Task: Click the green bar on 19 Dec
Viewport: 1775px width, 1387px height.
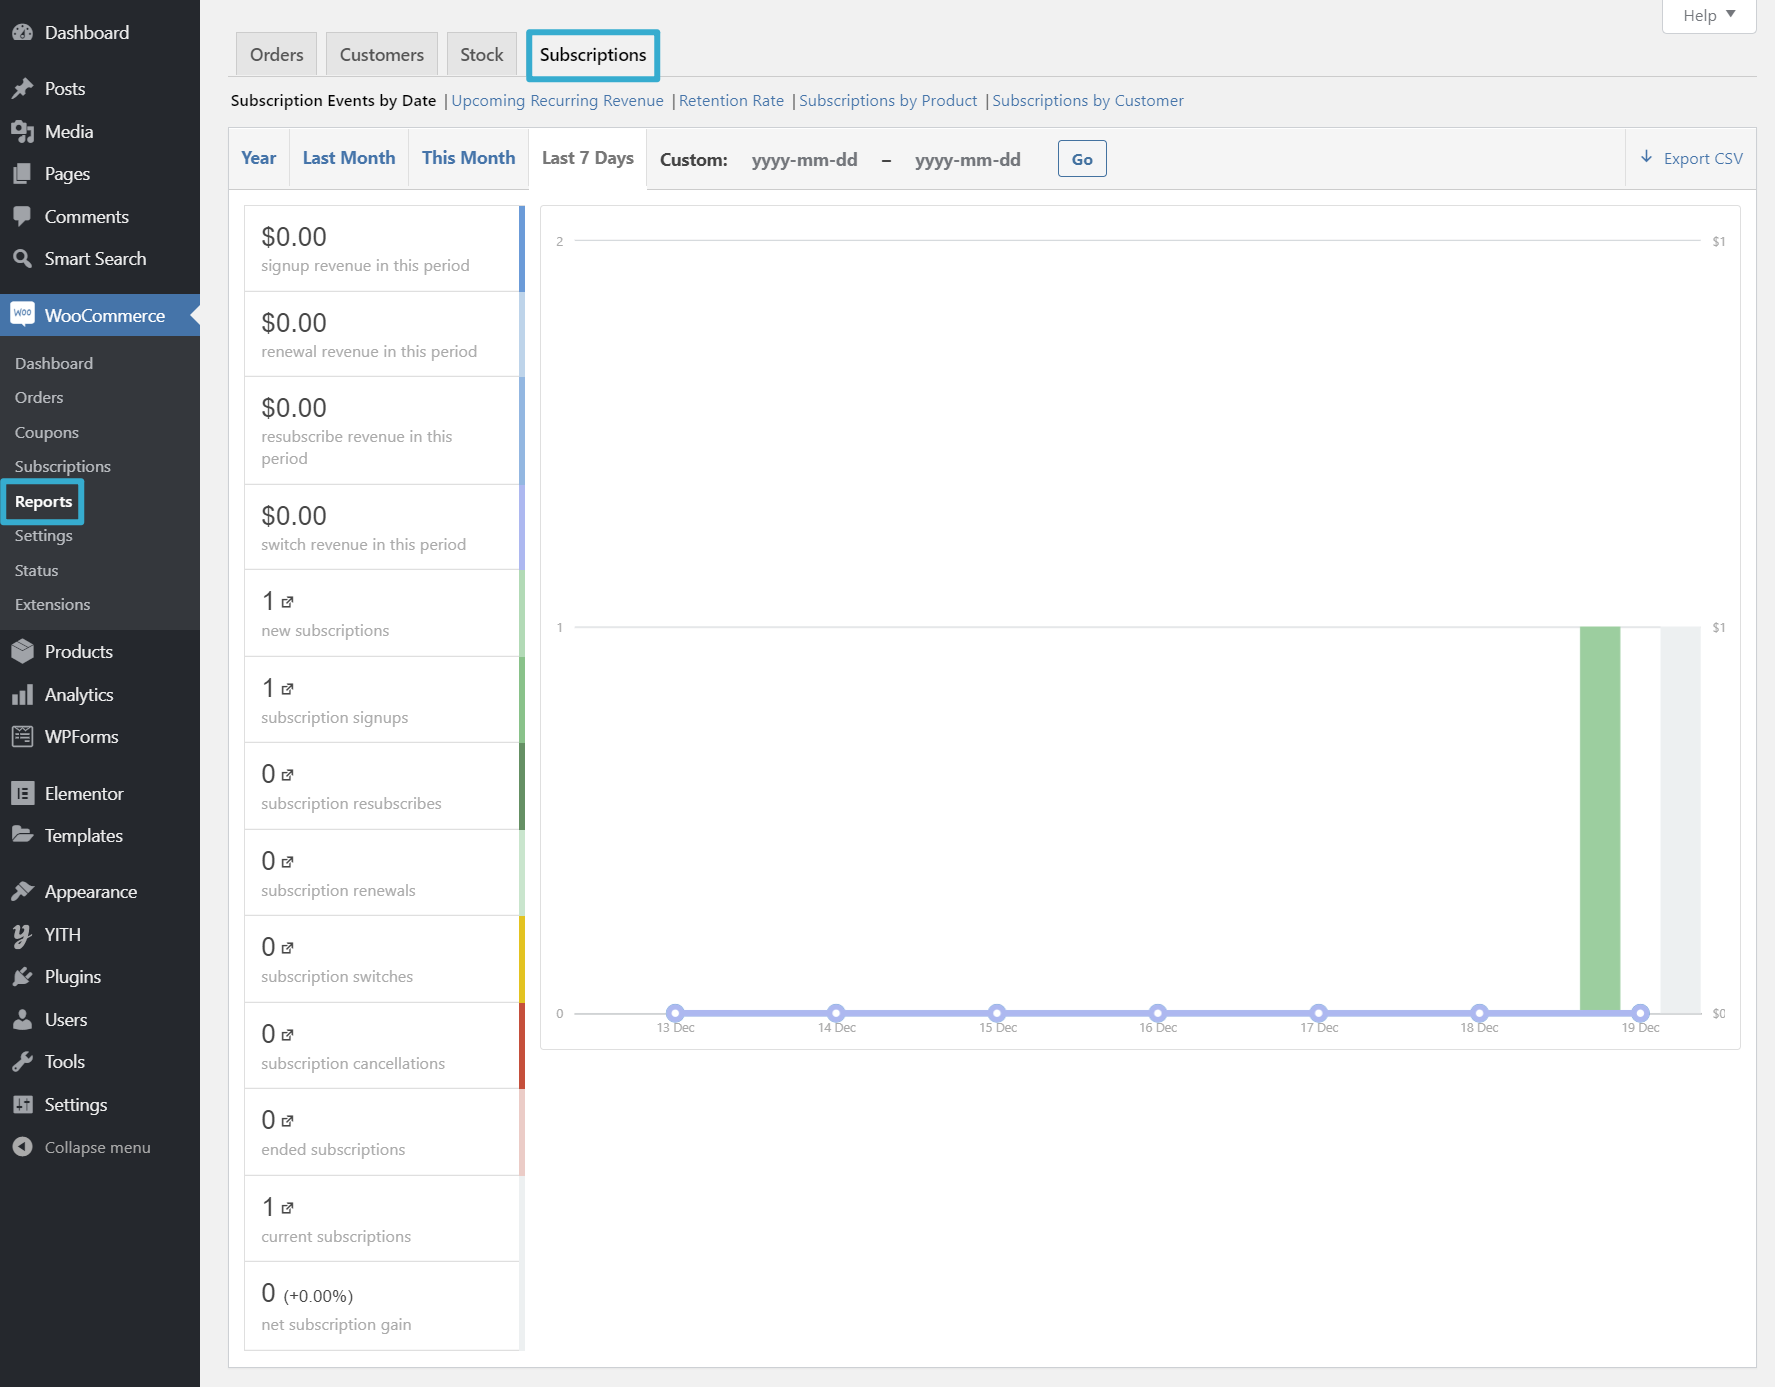Action: [x=1600, y=819]
